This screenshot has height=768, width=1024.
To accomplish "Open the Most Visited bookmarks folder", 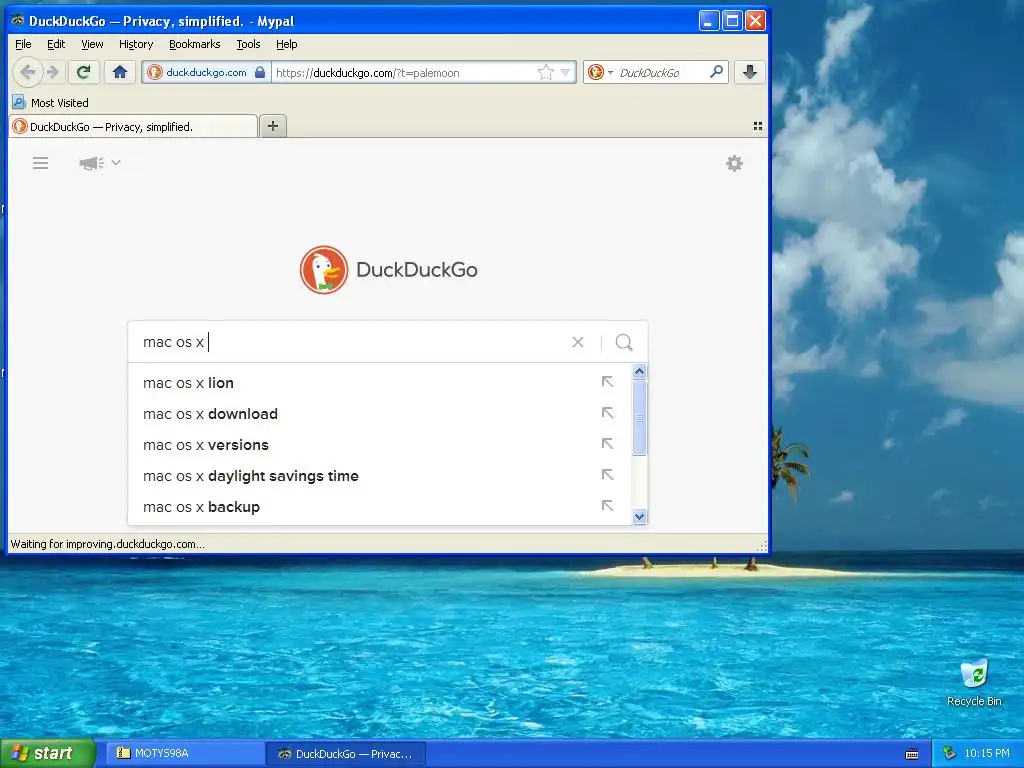I will click(x=51, y=103).
